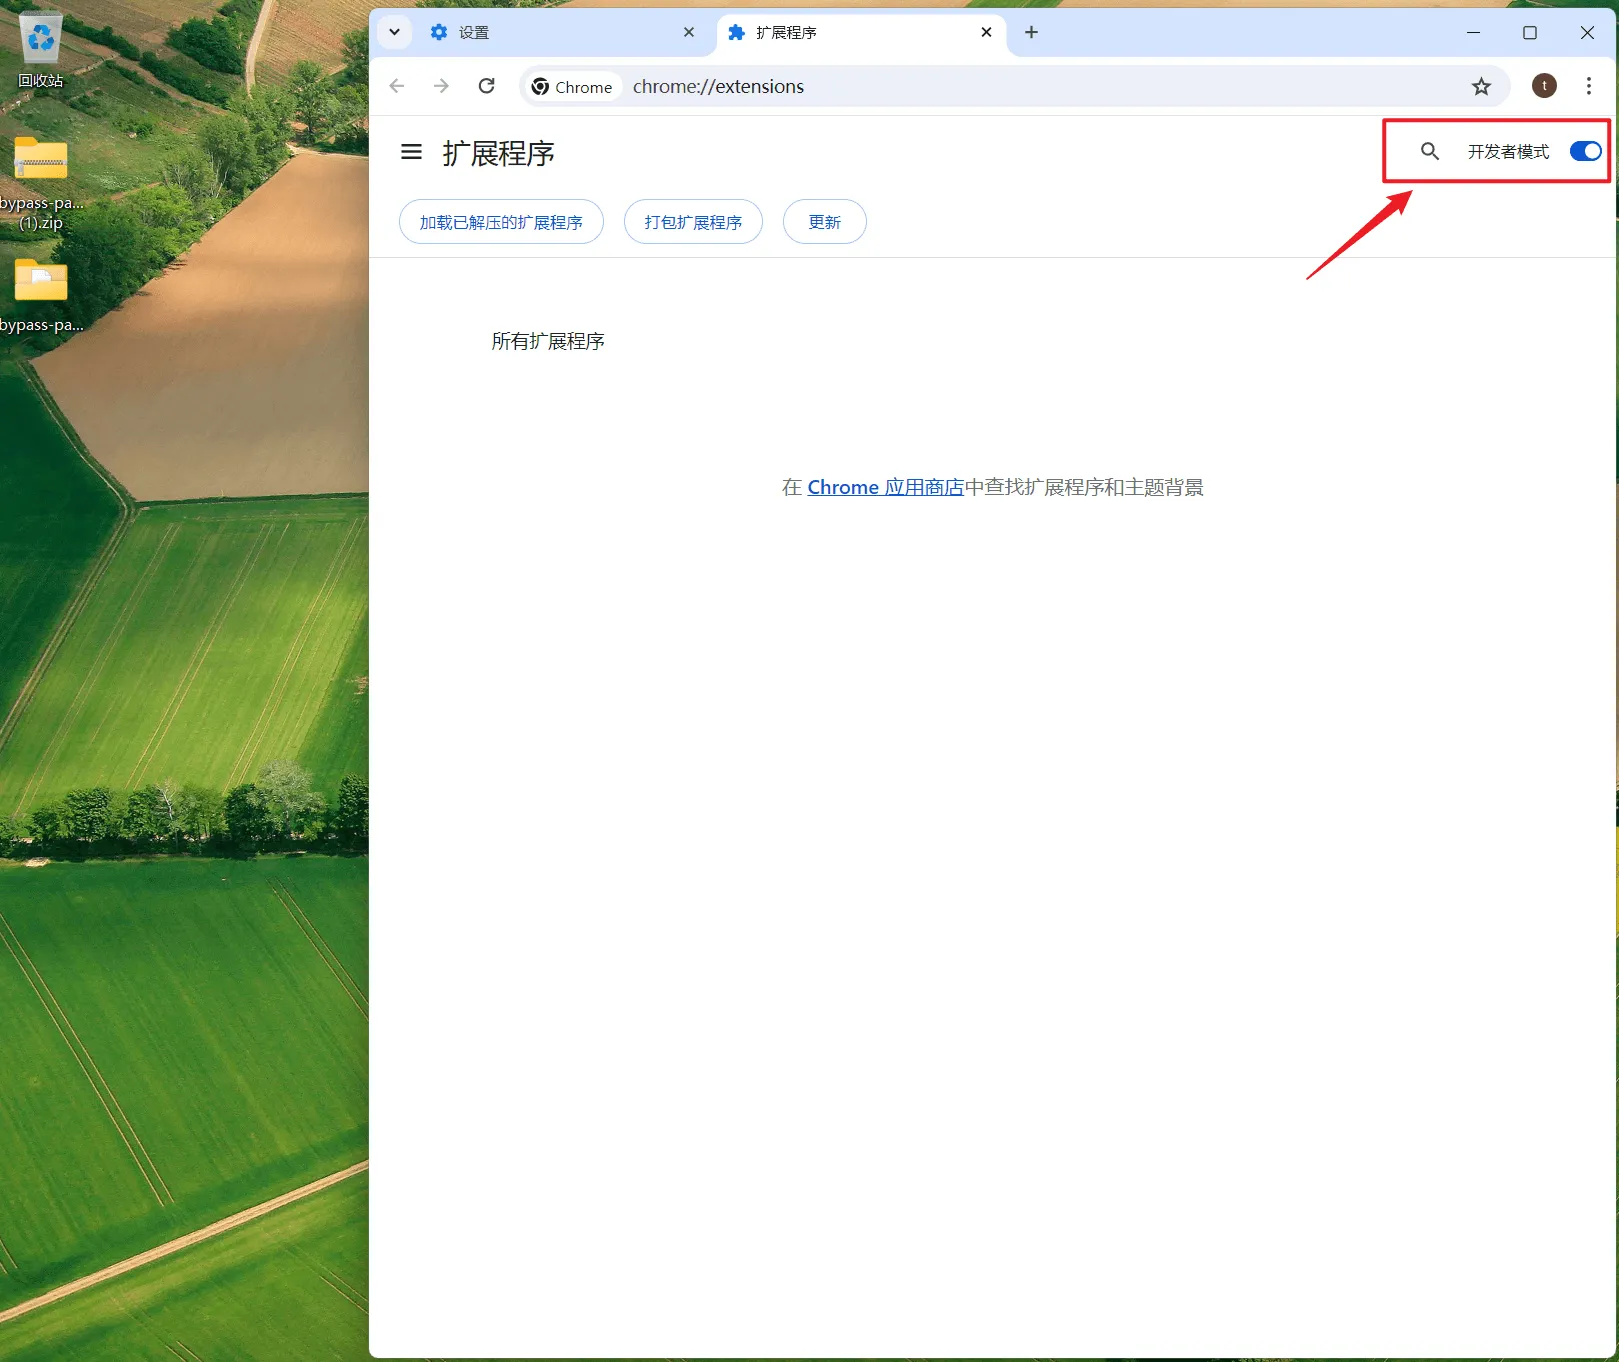Select the 扩展程序 browser tab
The width and height of the screenshot is (1619, 1362).
(860, 32)
